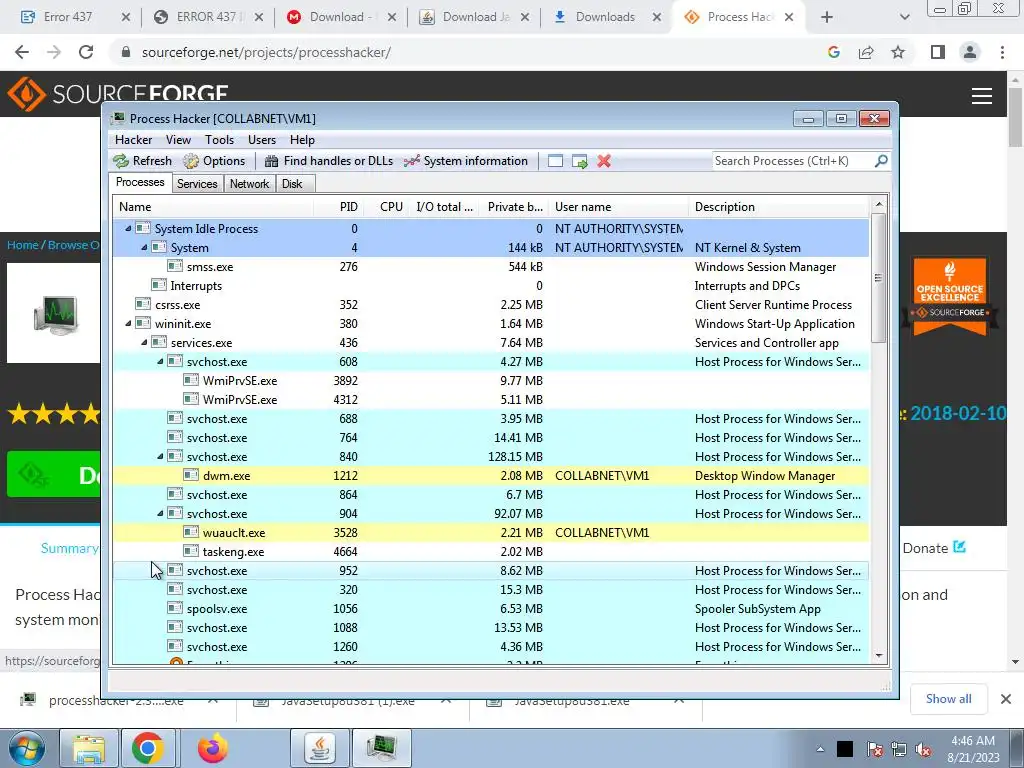Collapse svchost.exe PID 904 node
This screenshot has width=1024, height=768.
(x=161, y=513)
